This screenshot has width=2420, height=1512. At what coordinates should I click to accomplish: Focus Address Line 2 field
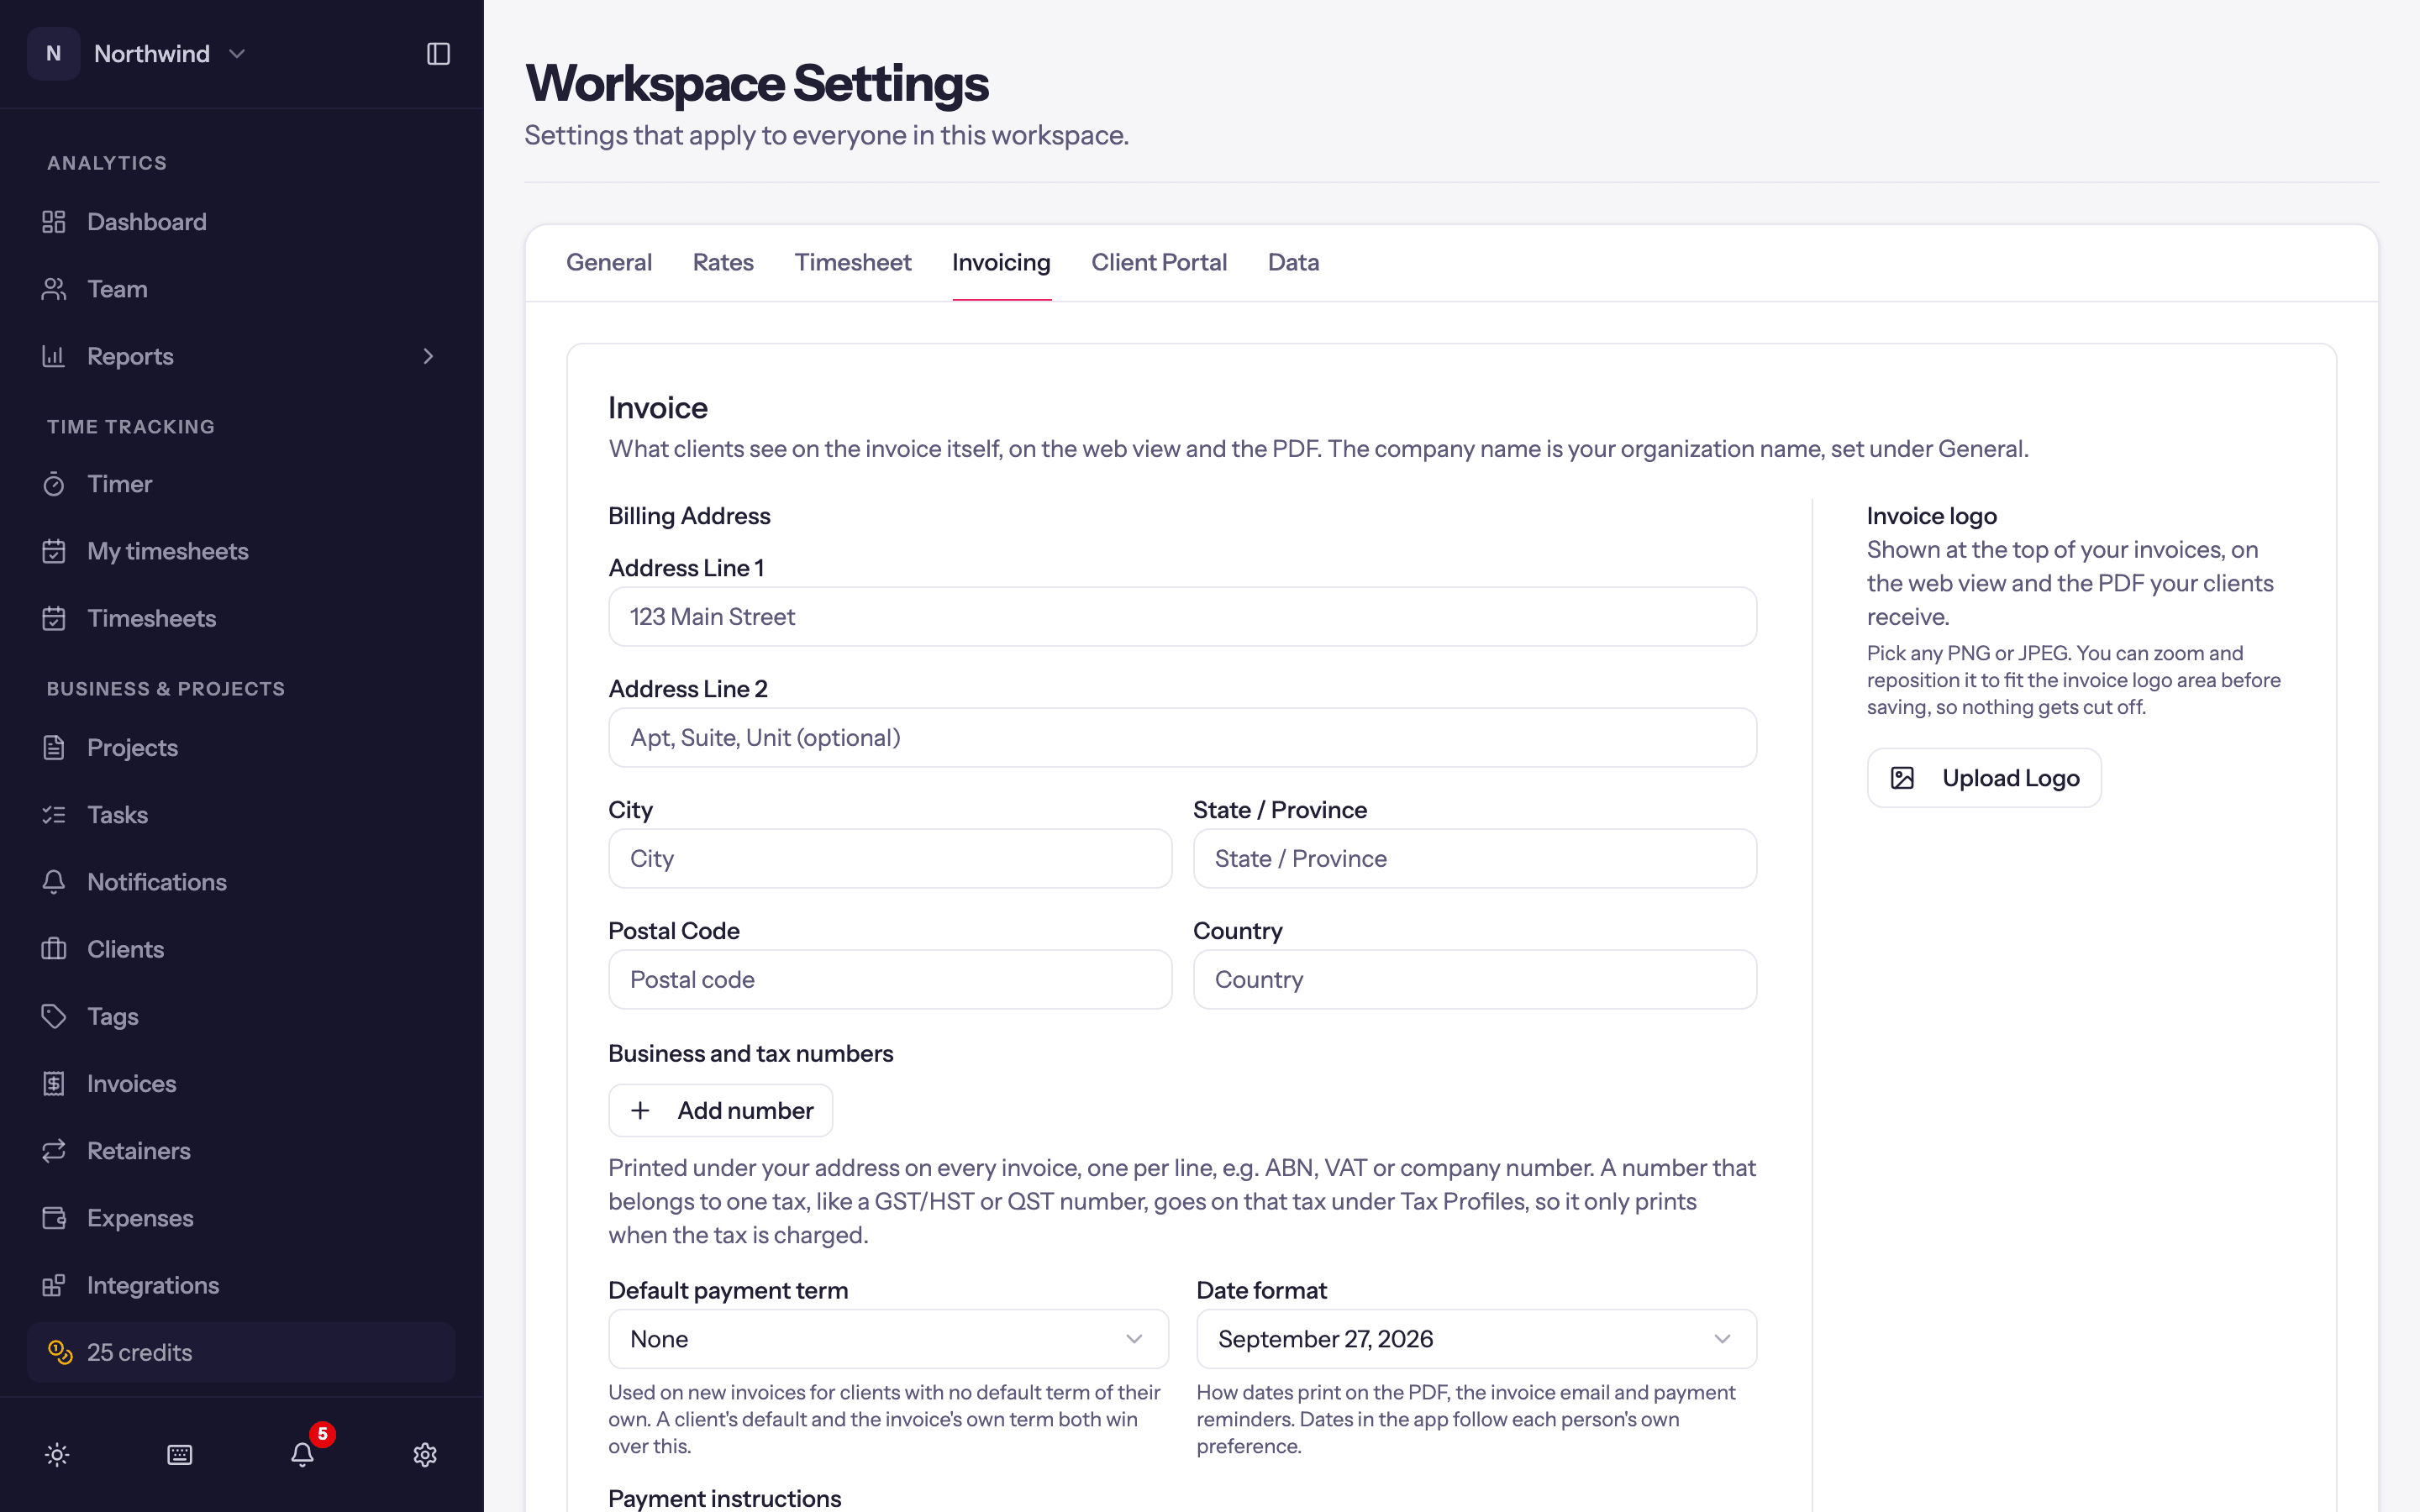[x=1182, y=738]
